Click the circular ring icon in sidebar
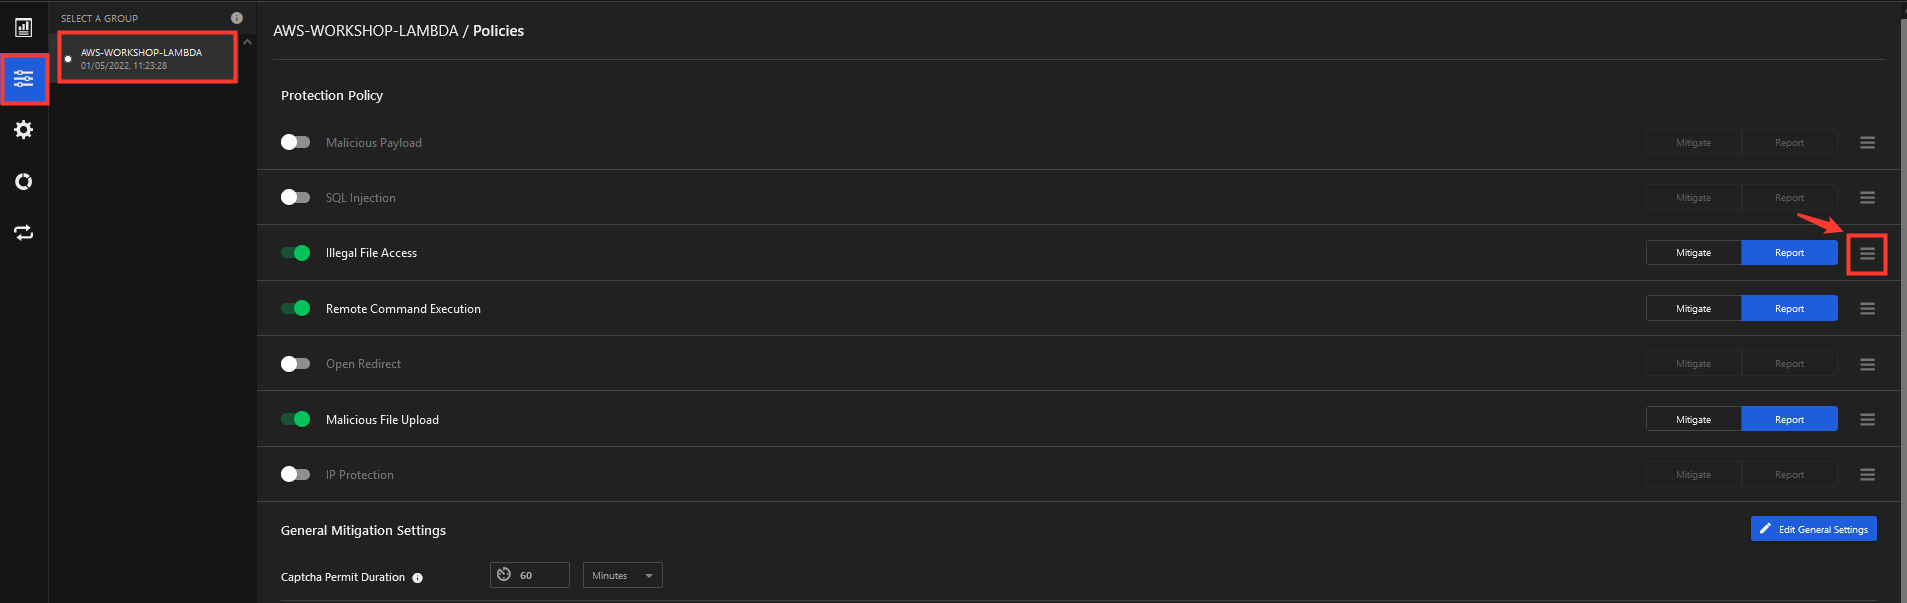The width and height of the screenshot is (1907, 603). pos(24,181)
